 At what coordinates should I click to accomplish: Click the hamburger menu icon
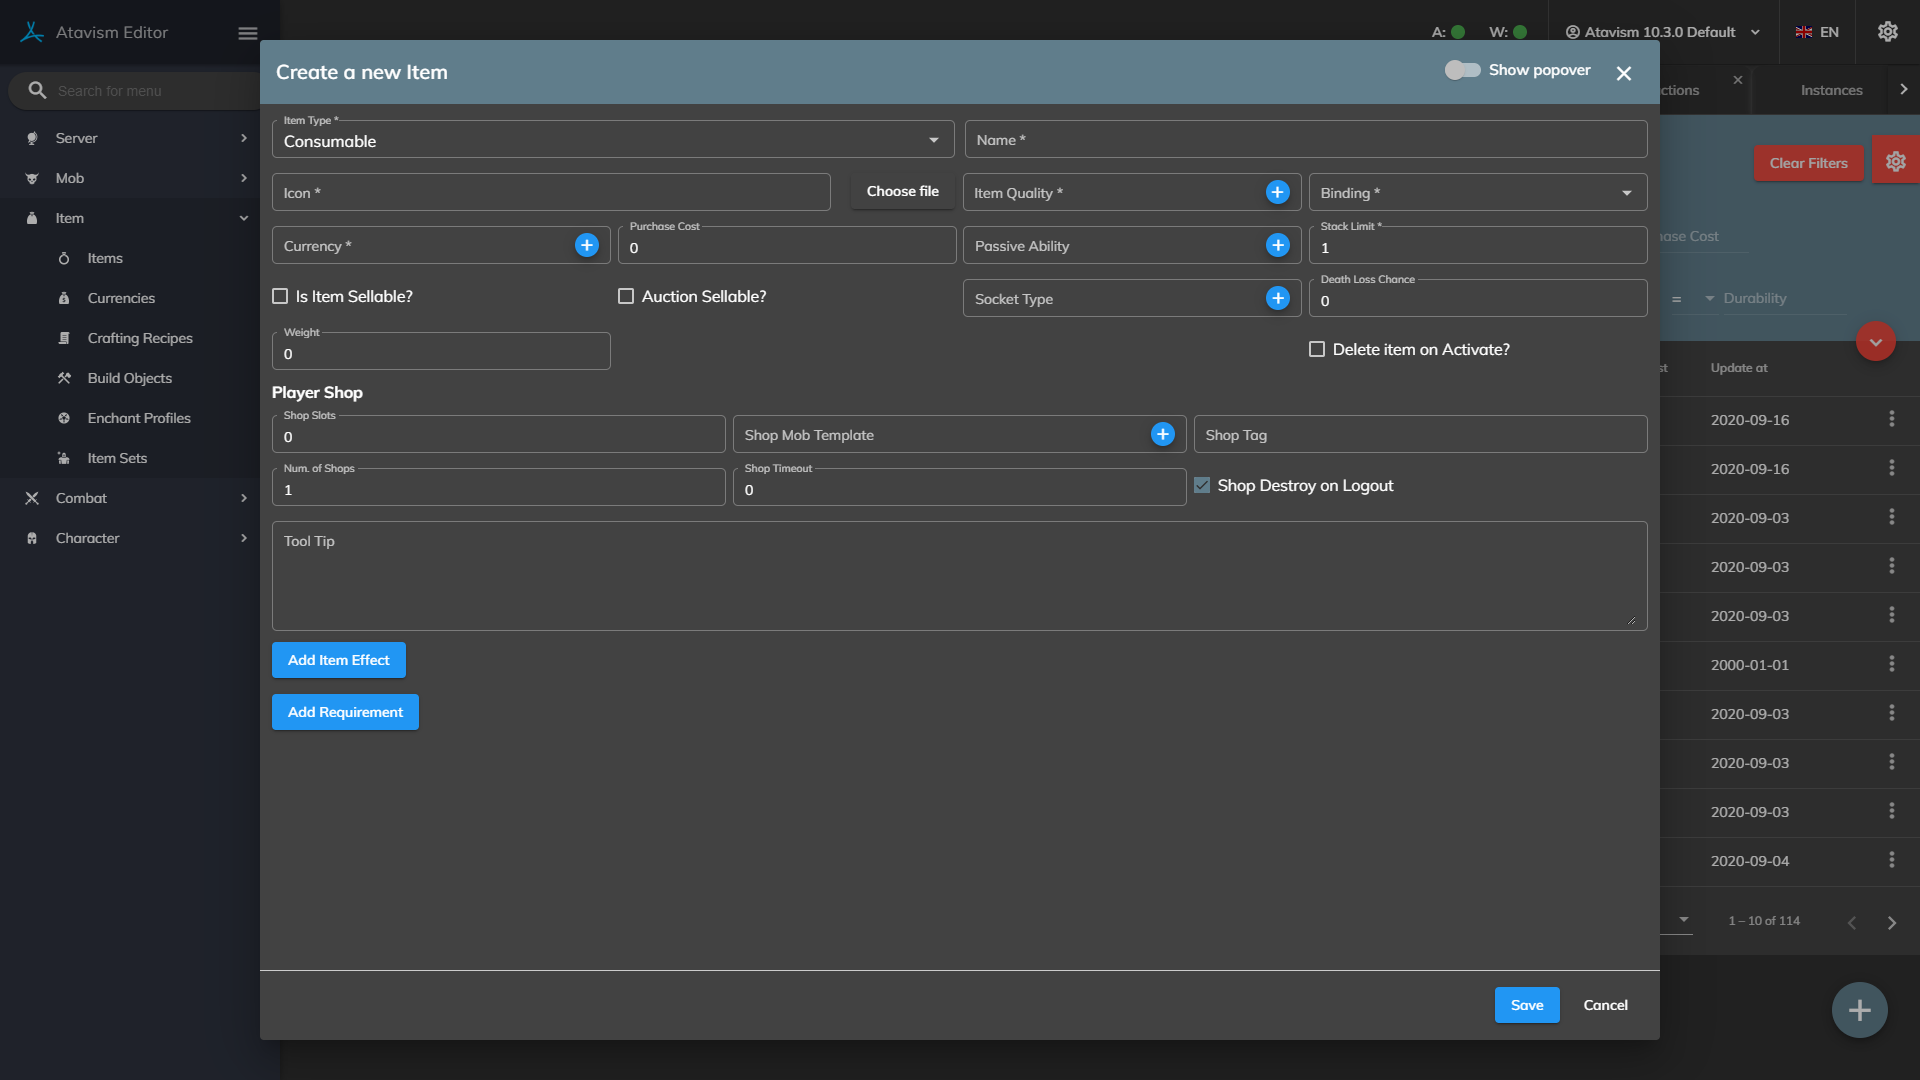pos(248,33)
